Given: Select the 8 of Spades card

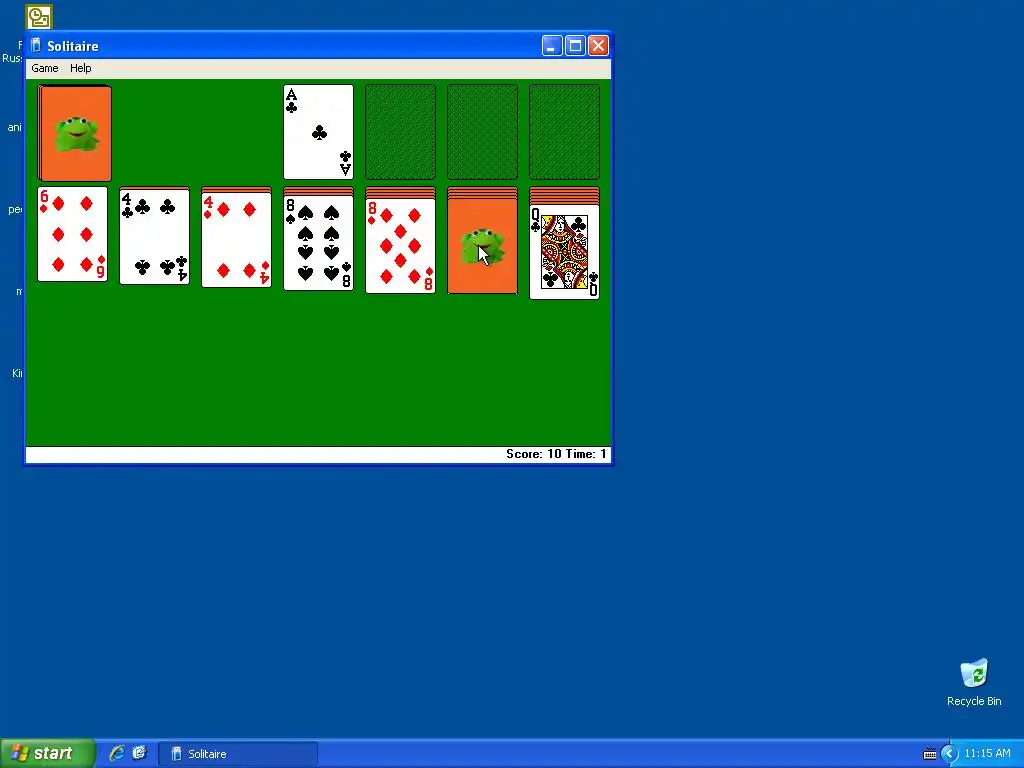Looking at the screenshot, I should click(x=319, y=243).
